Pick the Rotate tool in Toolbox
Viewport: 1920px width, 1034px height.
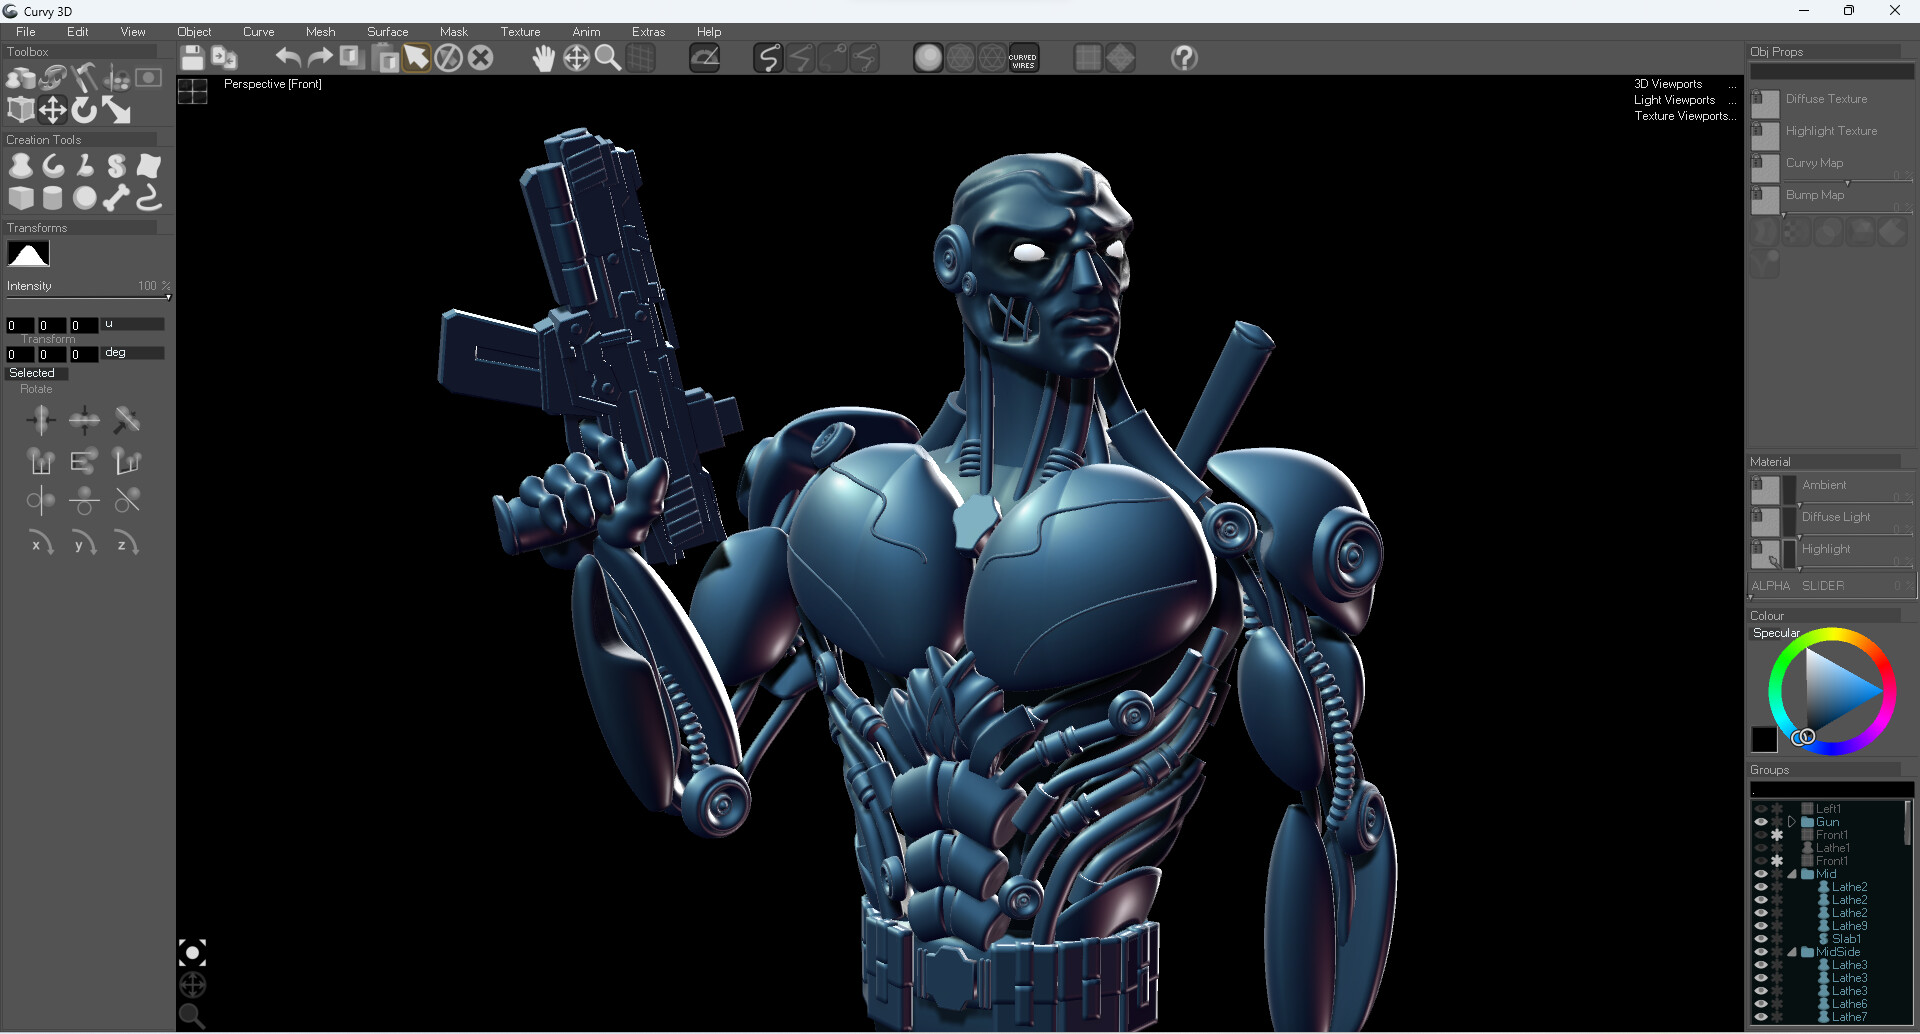[x=85, y=109]
